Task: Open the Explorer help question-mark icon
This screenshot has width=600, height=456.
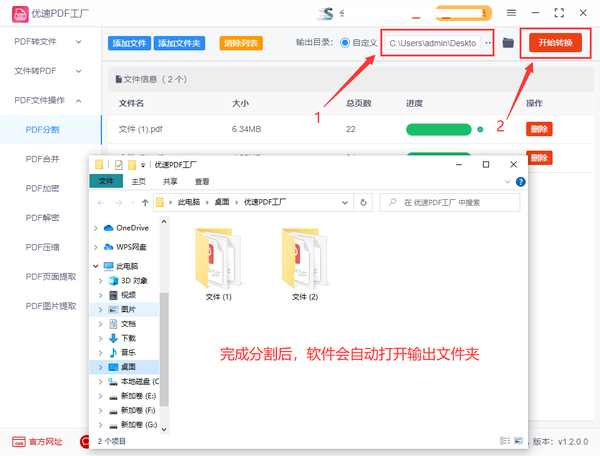Action: tap(520, 182)
